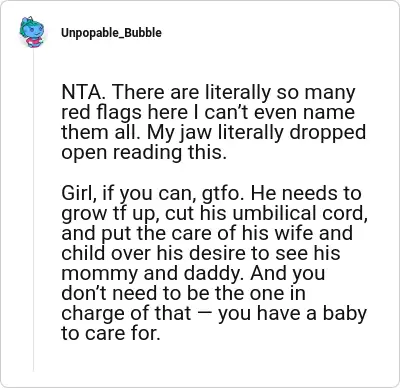
Task: Click the second paragraph starting 'Girl, if you can'
Action: coord(214,263)
